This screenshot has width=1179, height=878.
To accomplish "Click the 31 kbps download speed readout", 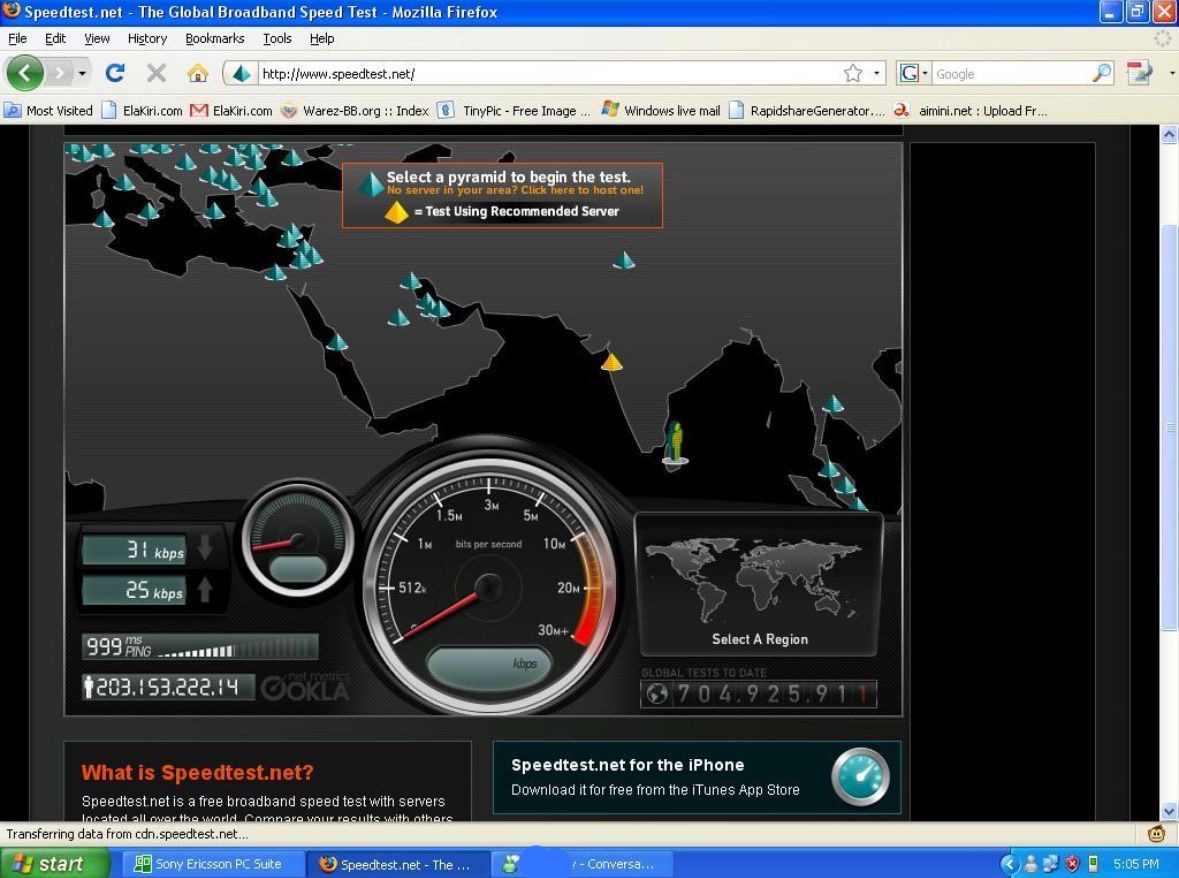I will point(134,550).
